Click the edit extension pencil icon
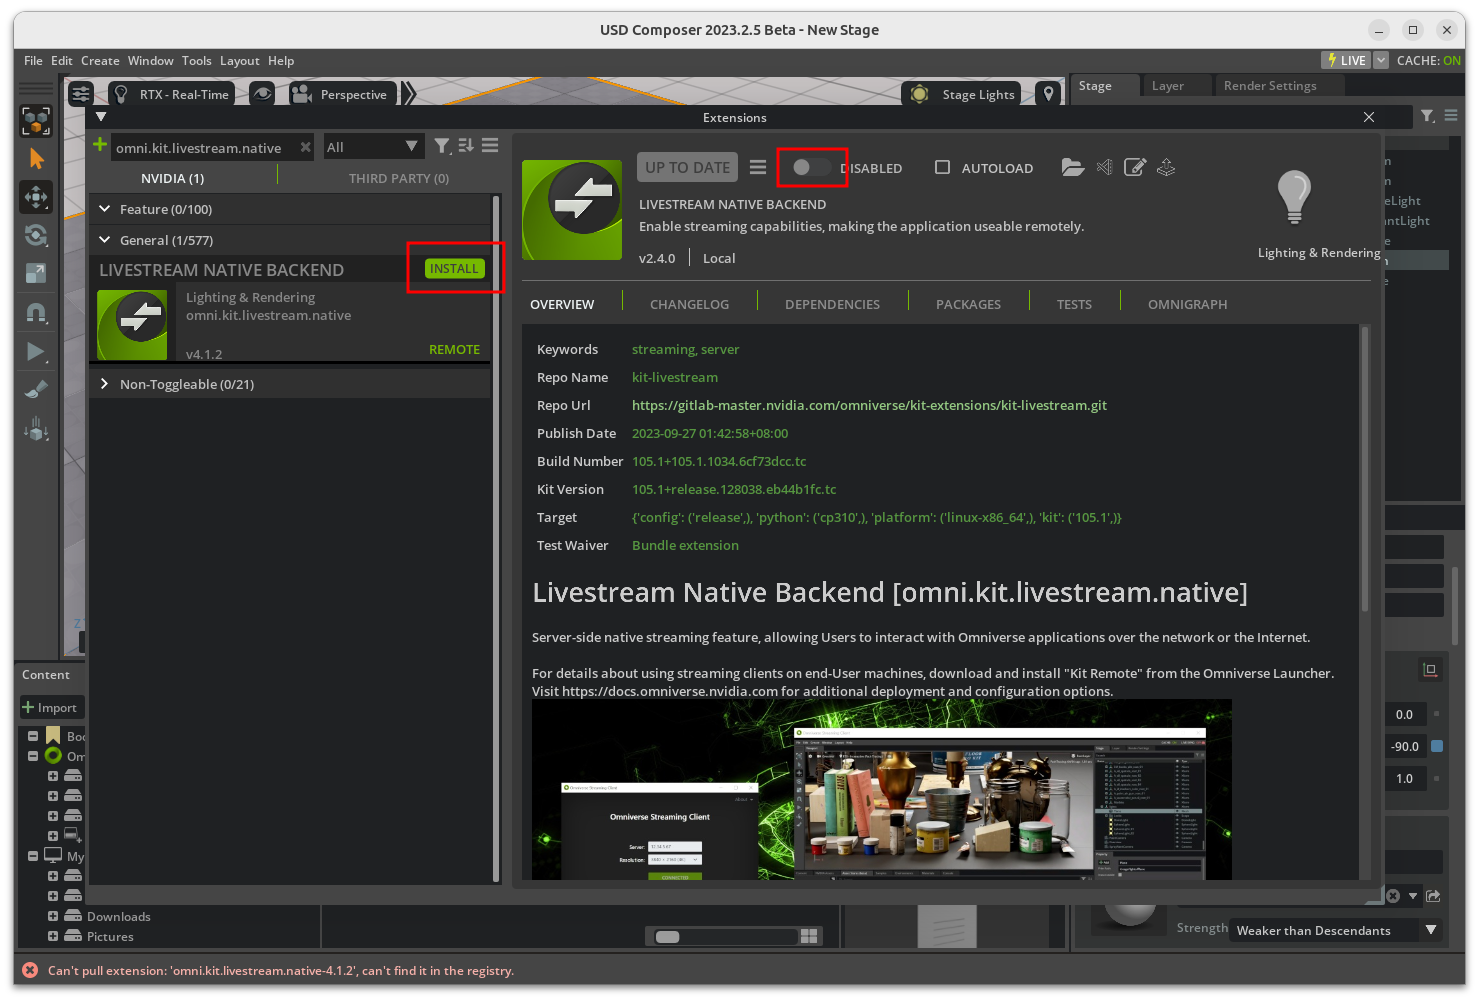The image size is (1479, 1001). (1135, 167)
